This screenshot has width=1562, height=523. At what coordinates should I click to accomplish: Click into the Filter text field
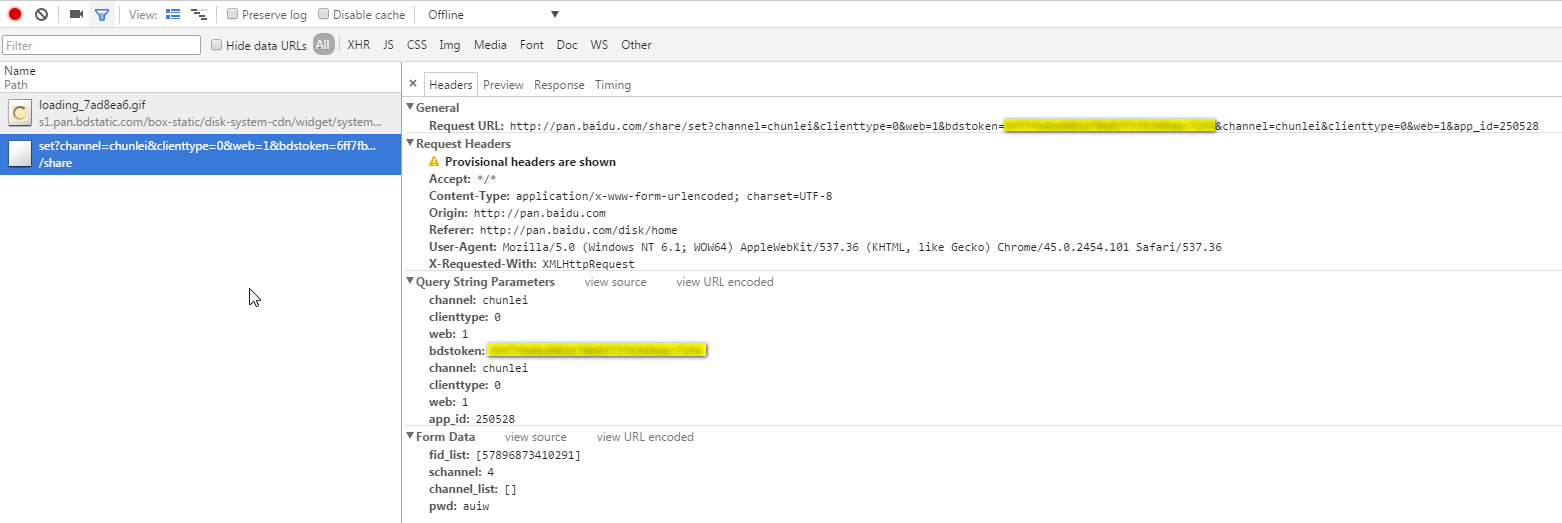click(102, 45)
